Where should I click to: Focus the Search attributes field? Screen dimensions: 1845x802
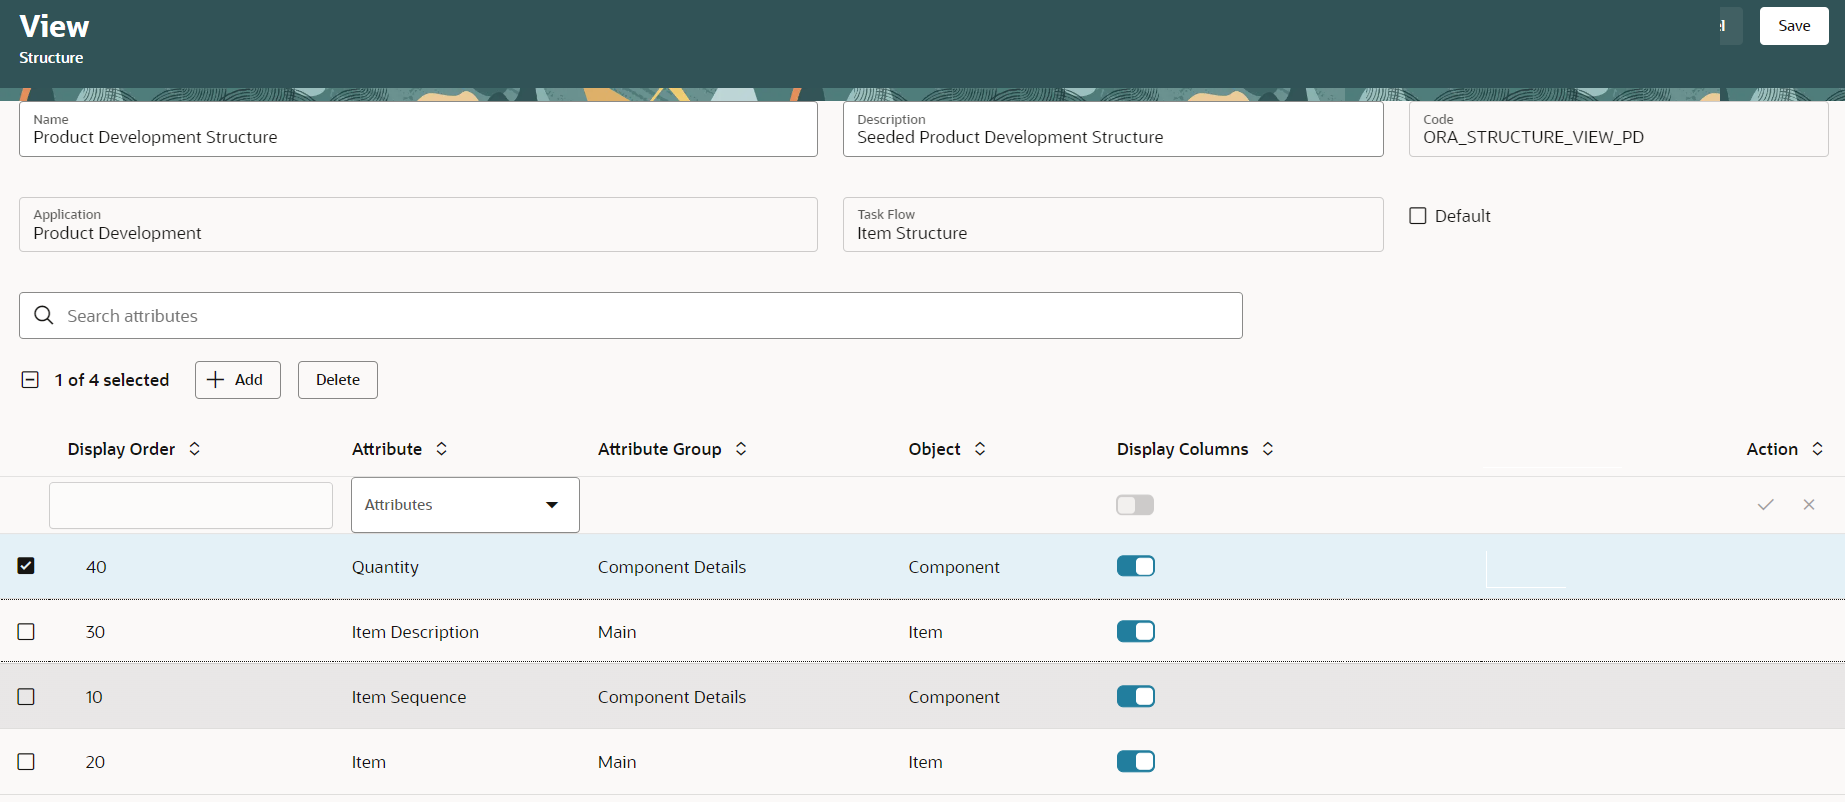click(631, 316)
